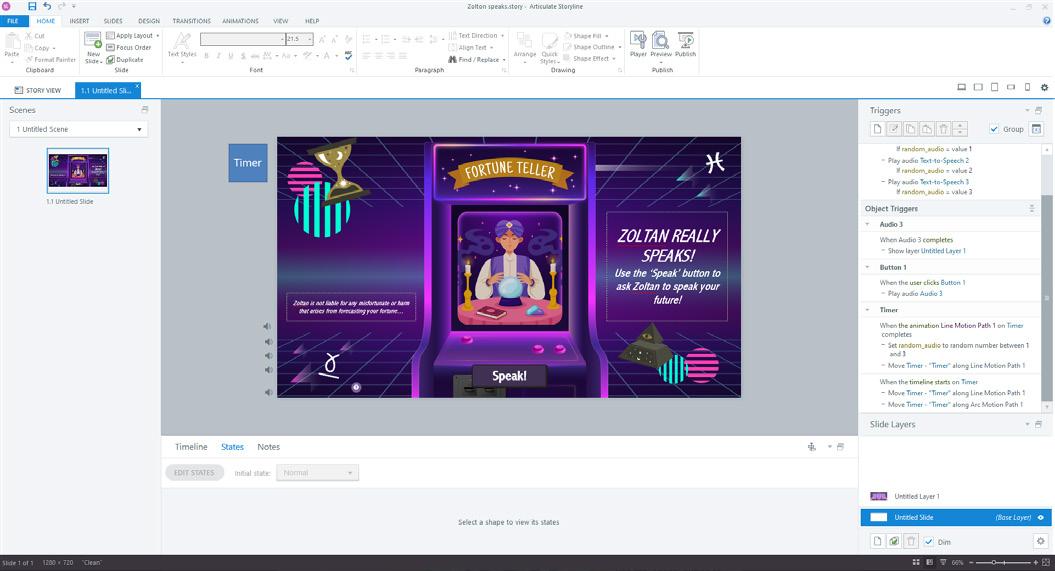This screenshot has height=571, width=1055.
Task: Undo the last action
Action: tap(47, 6)
